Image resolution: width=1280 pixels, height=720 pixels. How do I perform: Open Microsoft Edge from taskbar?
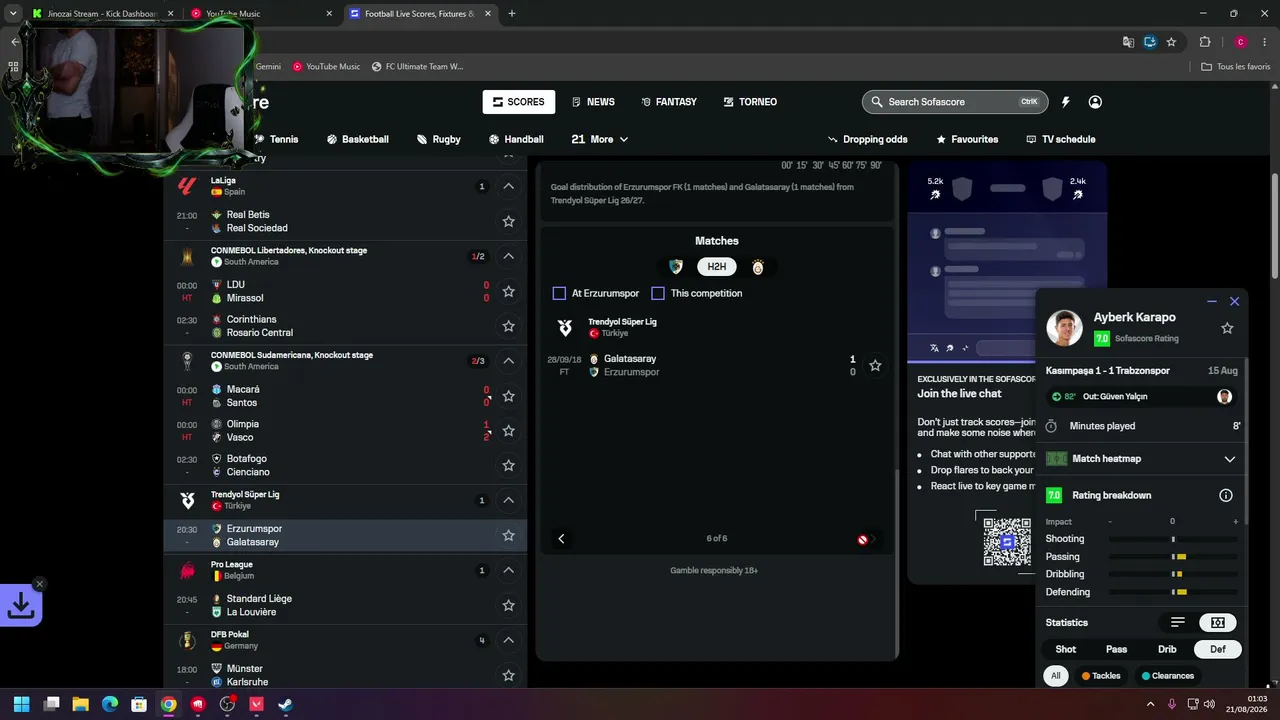point(110,704)
